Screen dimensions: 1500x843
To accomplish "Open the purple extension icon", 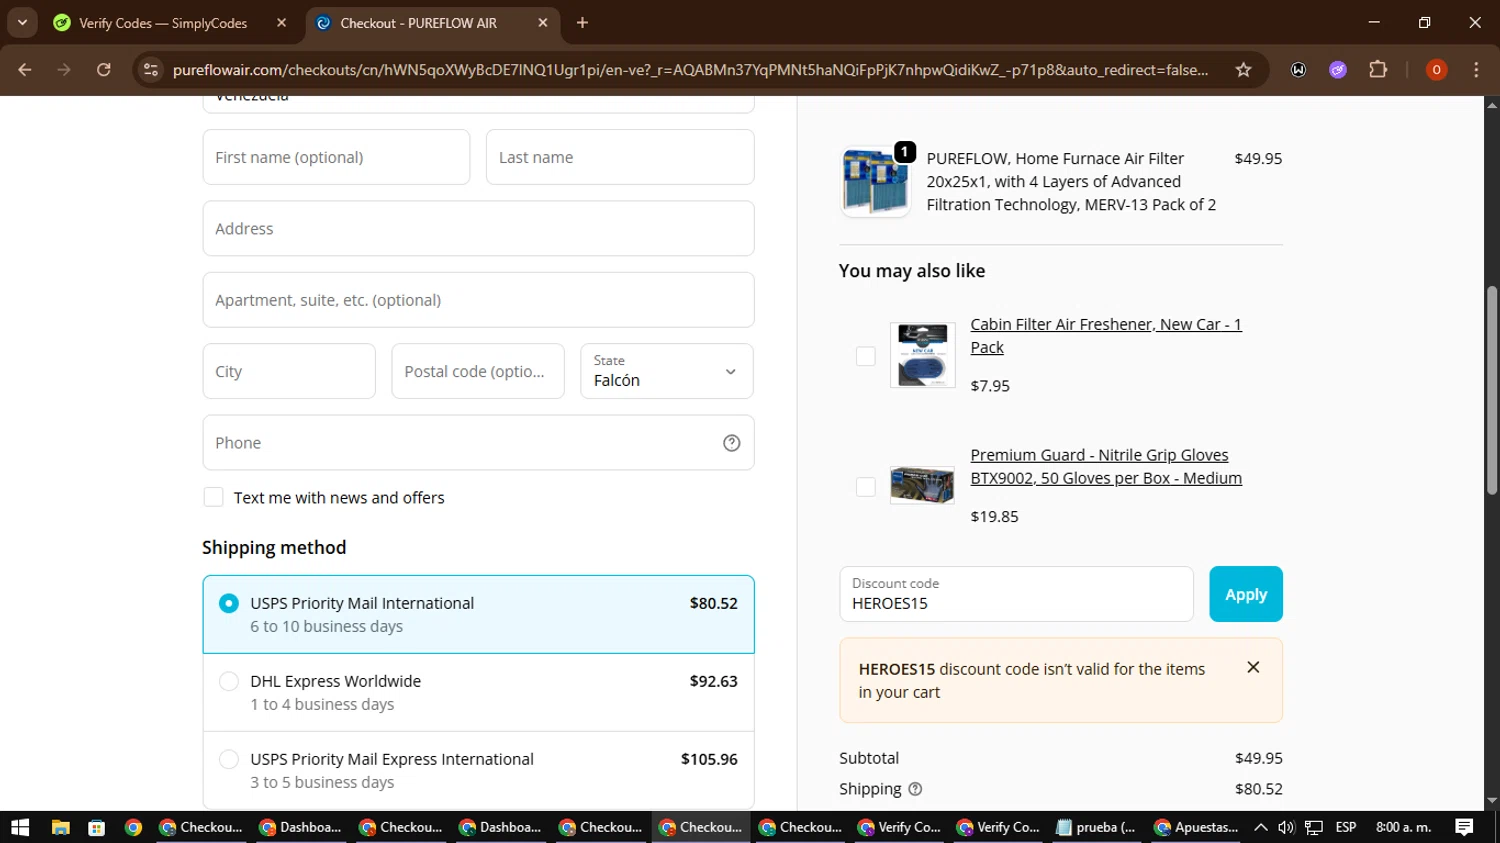I will click(1338, 69).
